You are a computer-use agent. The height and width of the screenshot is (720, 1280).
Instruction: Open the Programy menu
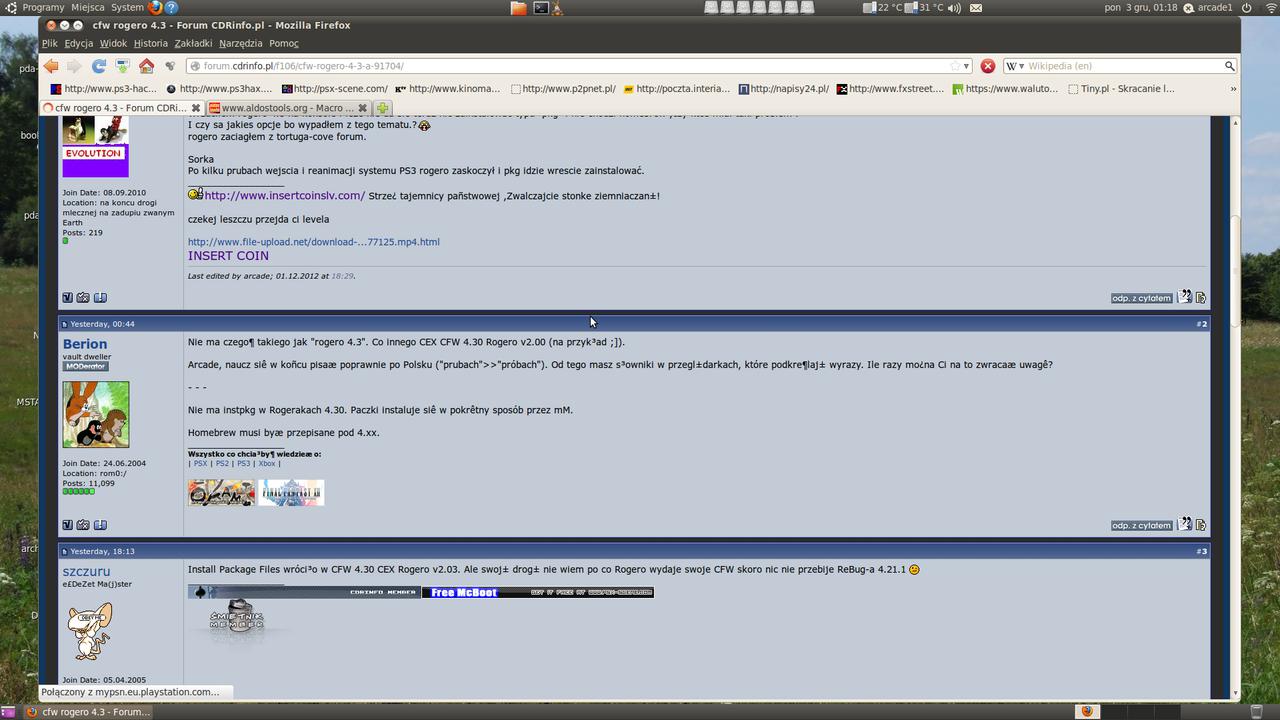(43, 7)
